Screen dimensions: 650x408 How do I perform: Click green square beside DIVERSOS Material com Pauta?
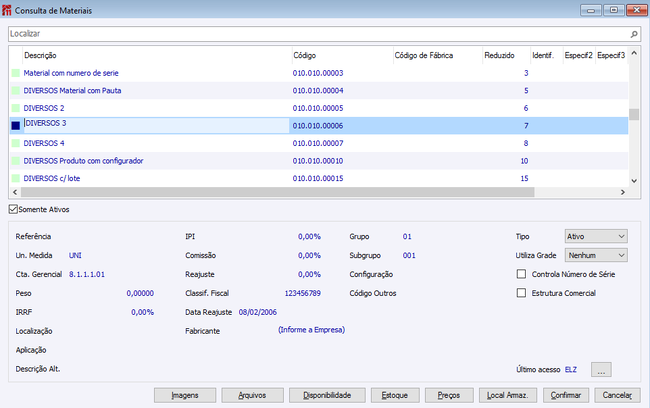pos(16,90)
